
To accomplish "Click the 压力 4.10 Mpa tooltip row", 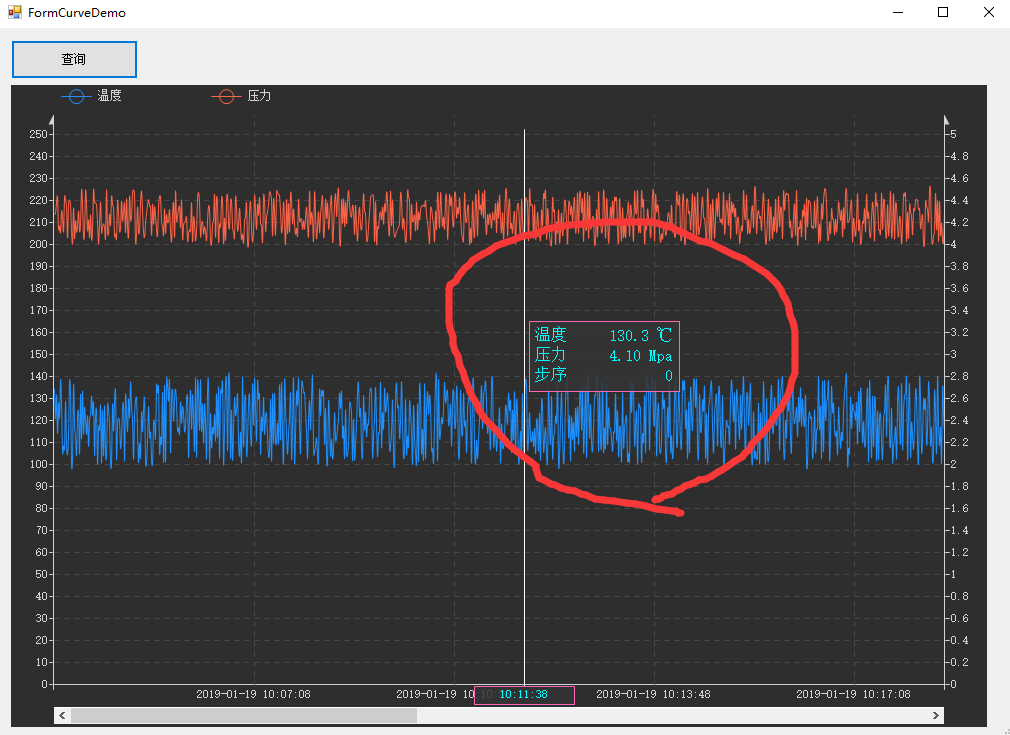I will point(604,356).
